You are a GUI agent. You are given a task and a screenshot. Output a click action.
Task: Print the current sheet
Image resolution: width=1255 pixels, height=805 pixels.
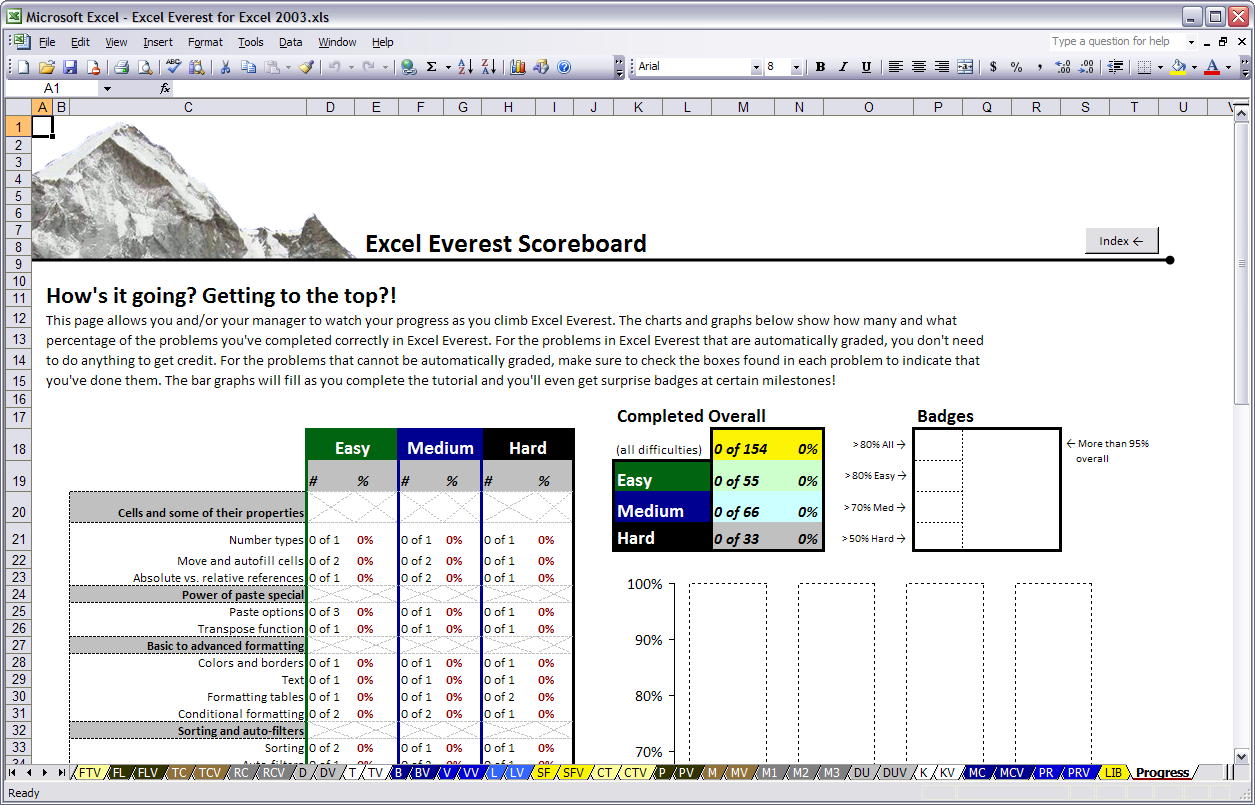tap(121, 67)
